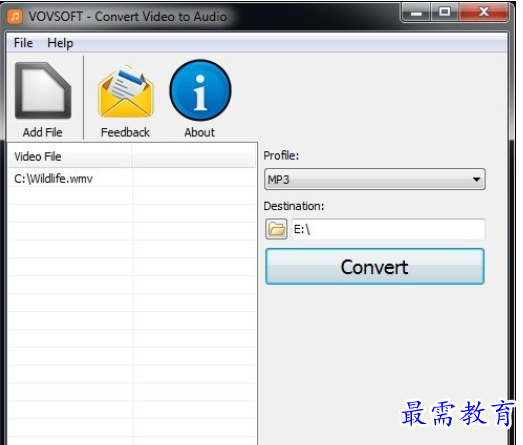Minimize the VOVSOFT window
523x445 pixels.
416,12
